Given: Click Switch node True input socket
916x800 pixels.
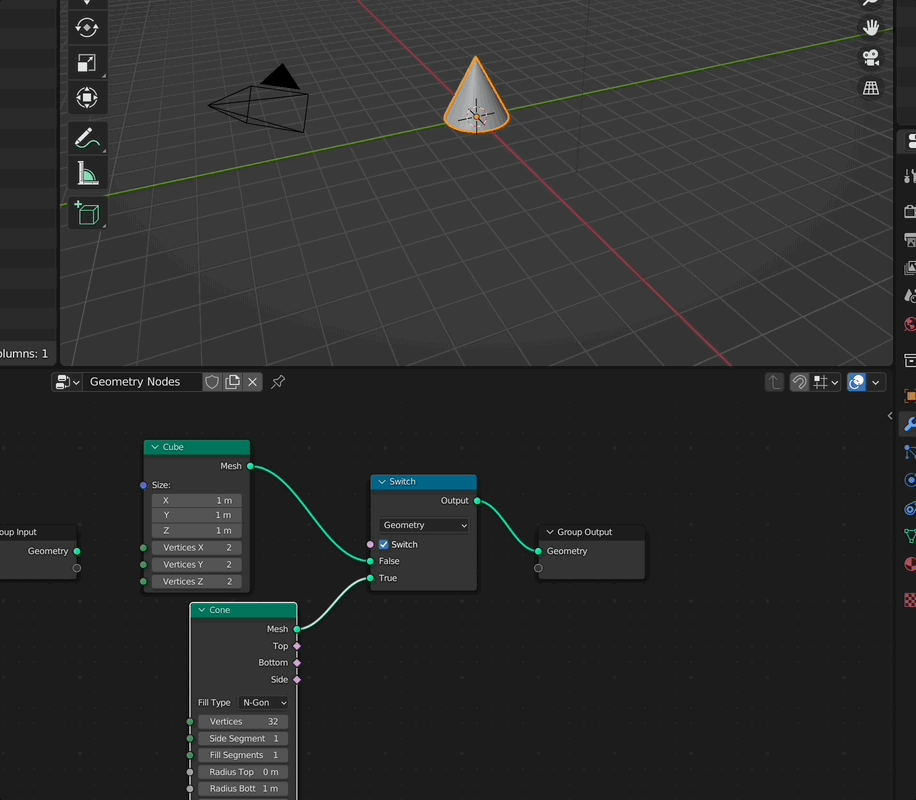Looking at the screenshot, I should pyautogui.click(x=370, y=579).
